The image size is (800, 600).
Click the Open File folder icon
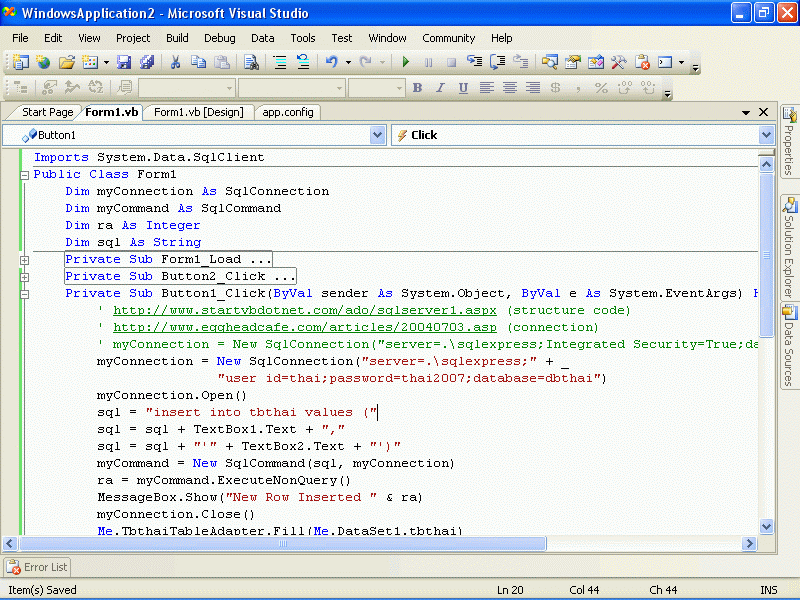[66, 62]
